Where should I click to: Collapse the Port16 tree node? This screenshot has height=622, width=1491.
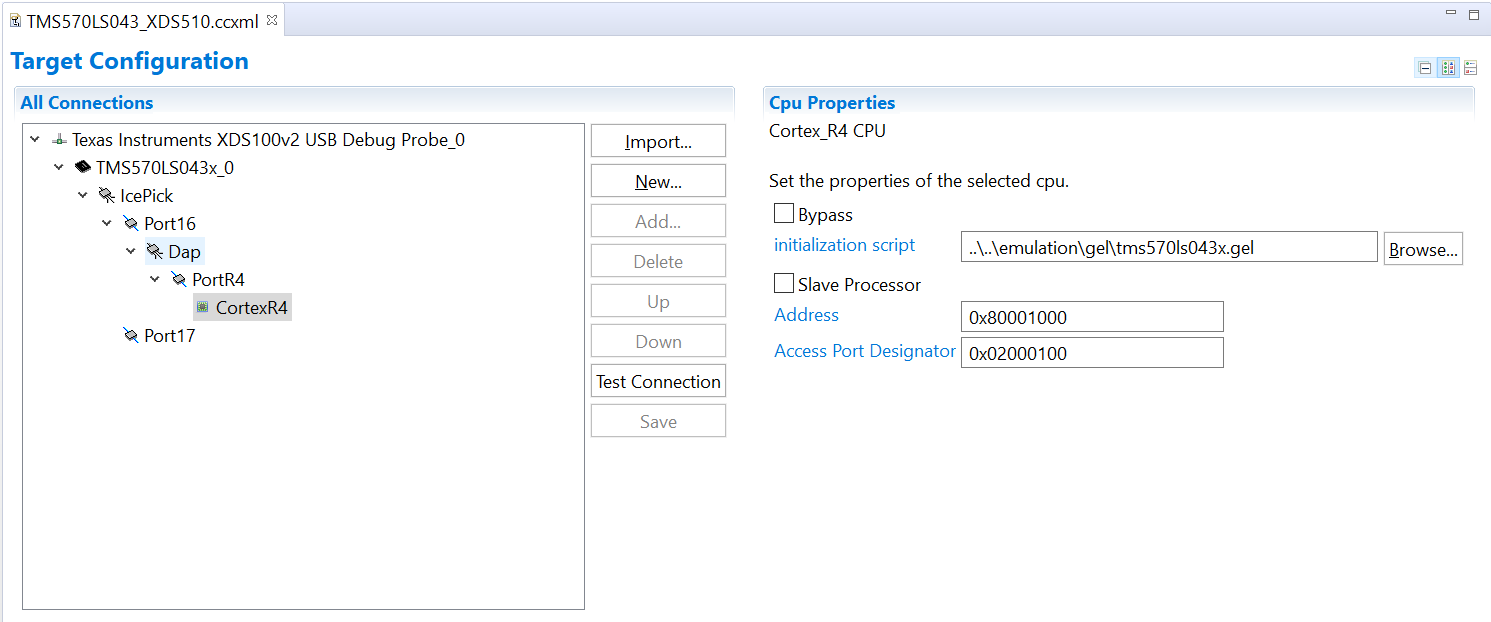(x=107, y=224)
